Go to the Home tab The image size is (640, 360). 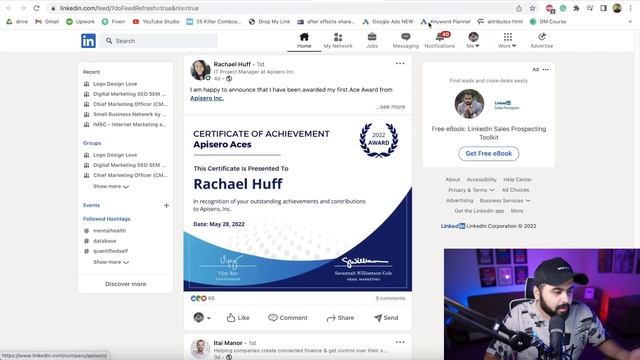click(304, 41)
